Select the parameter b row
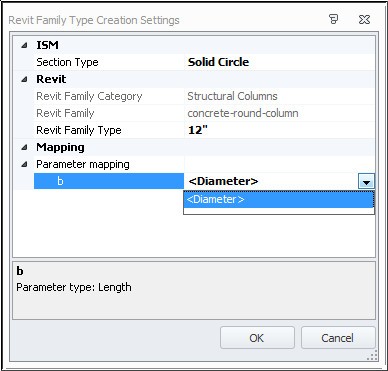388x371 pixels. 109,181
